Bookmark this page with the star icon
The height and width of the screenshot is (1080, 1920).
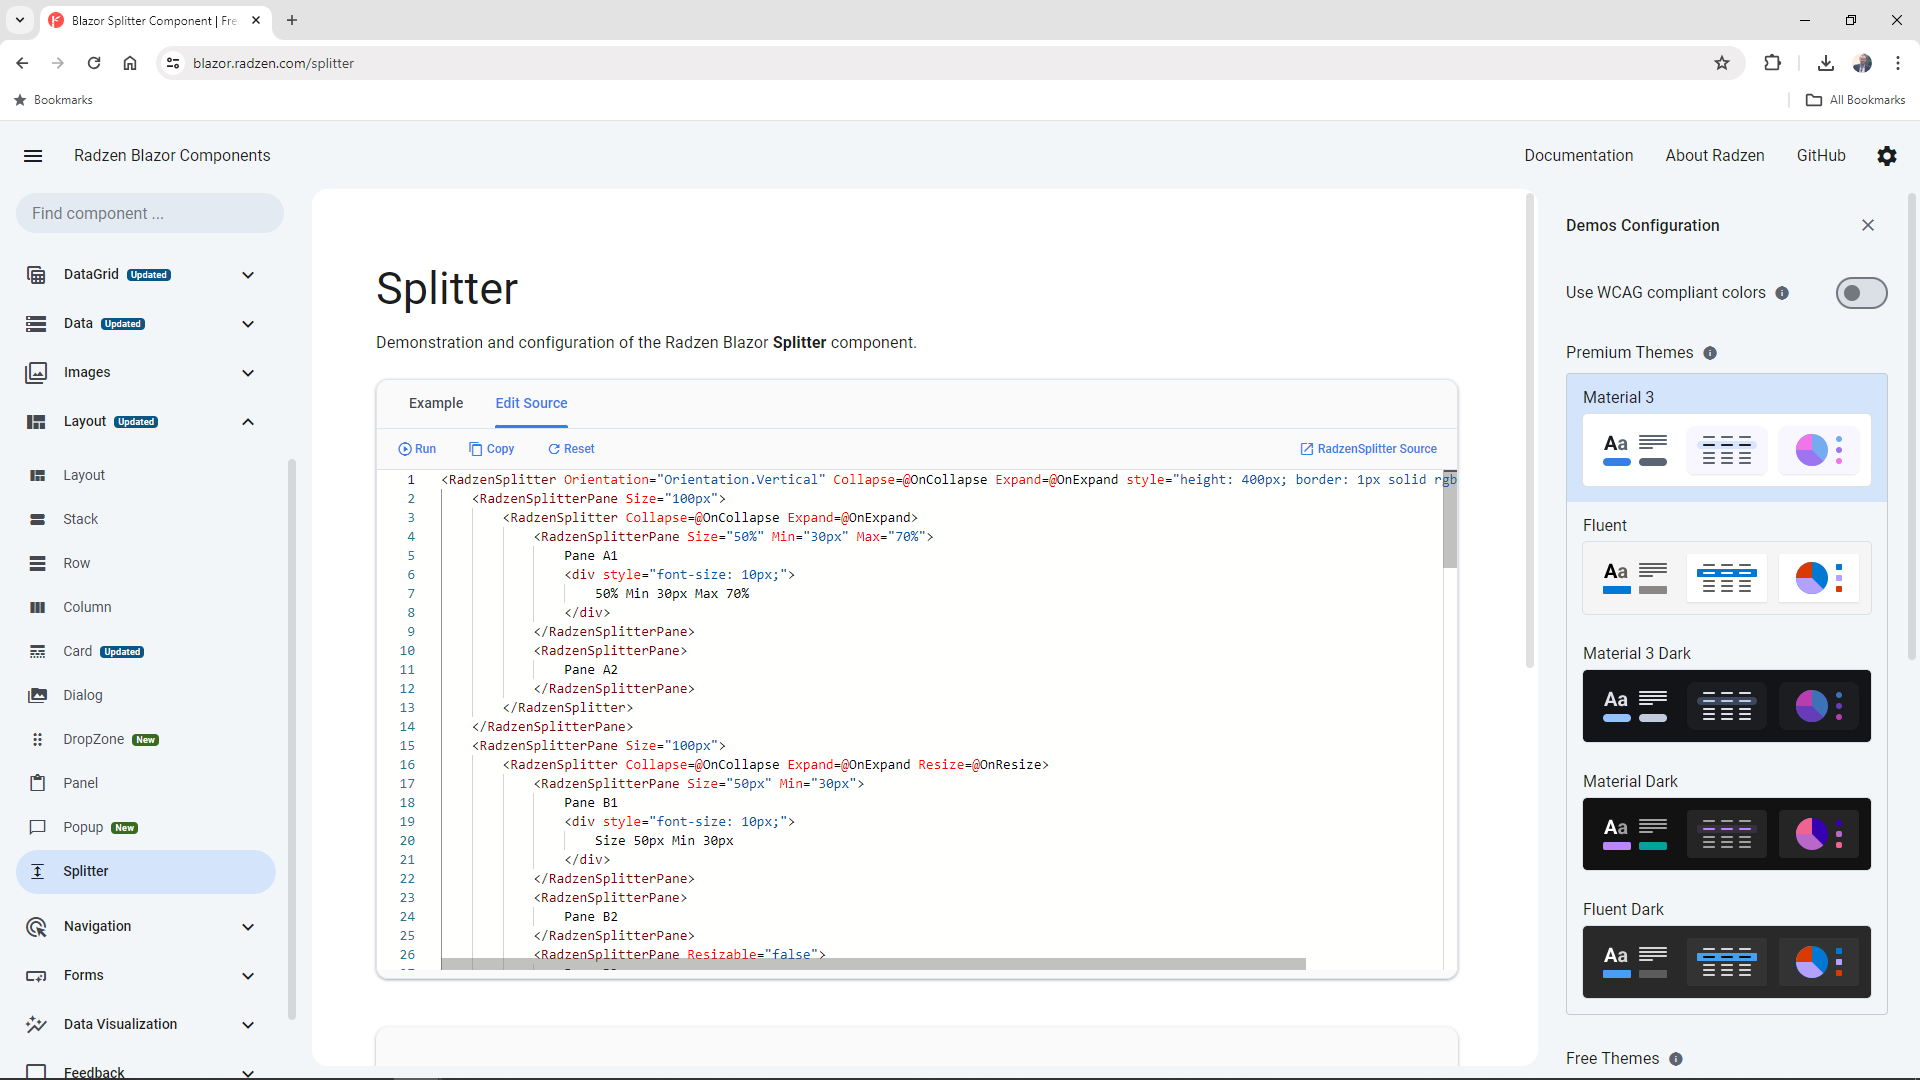click(x=1722, y=63)
